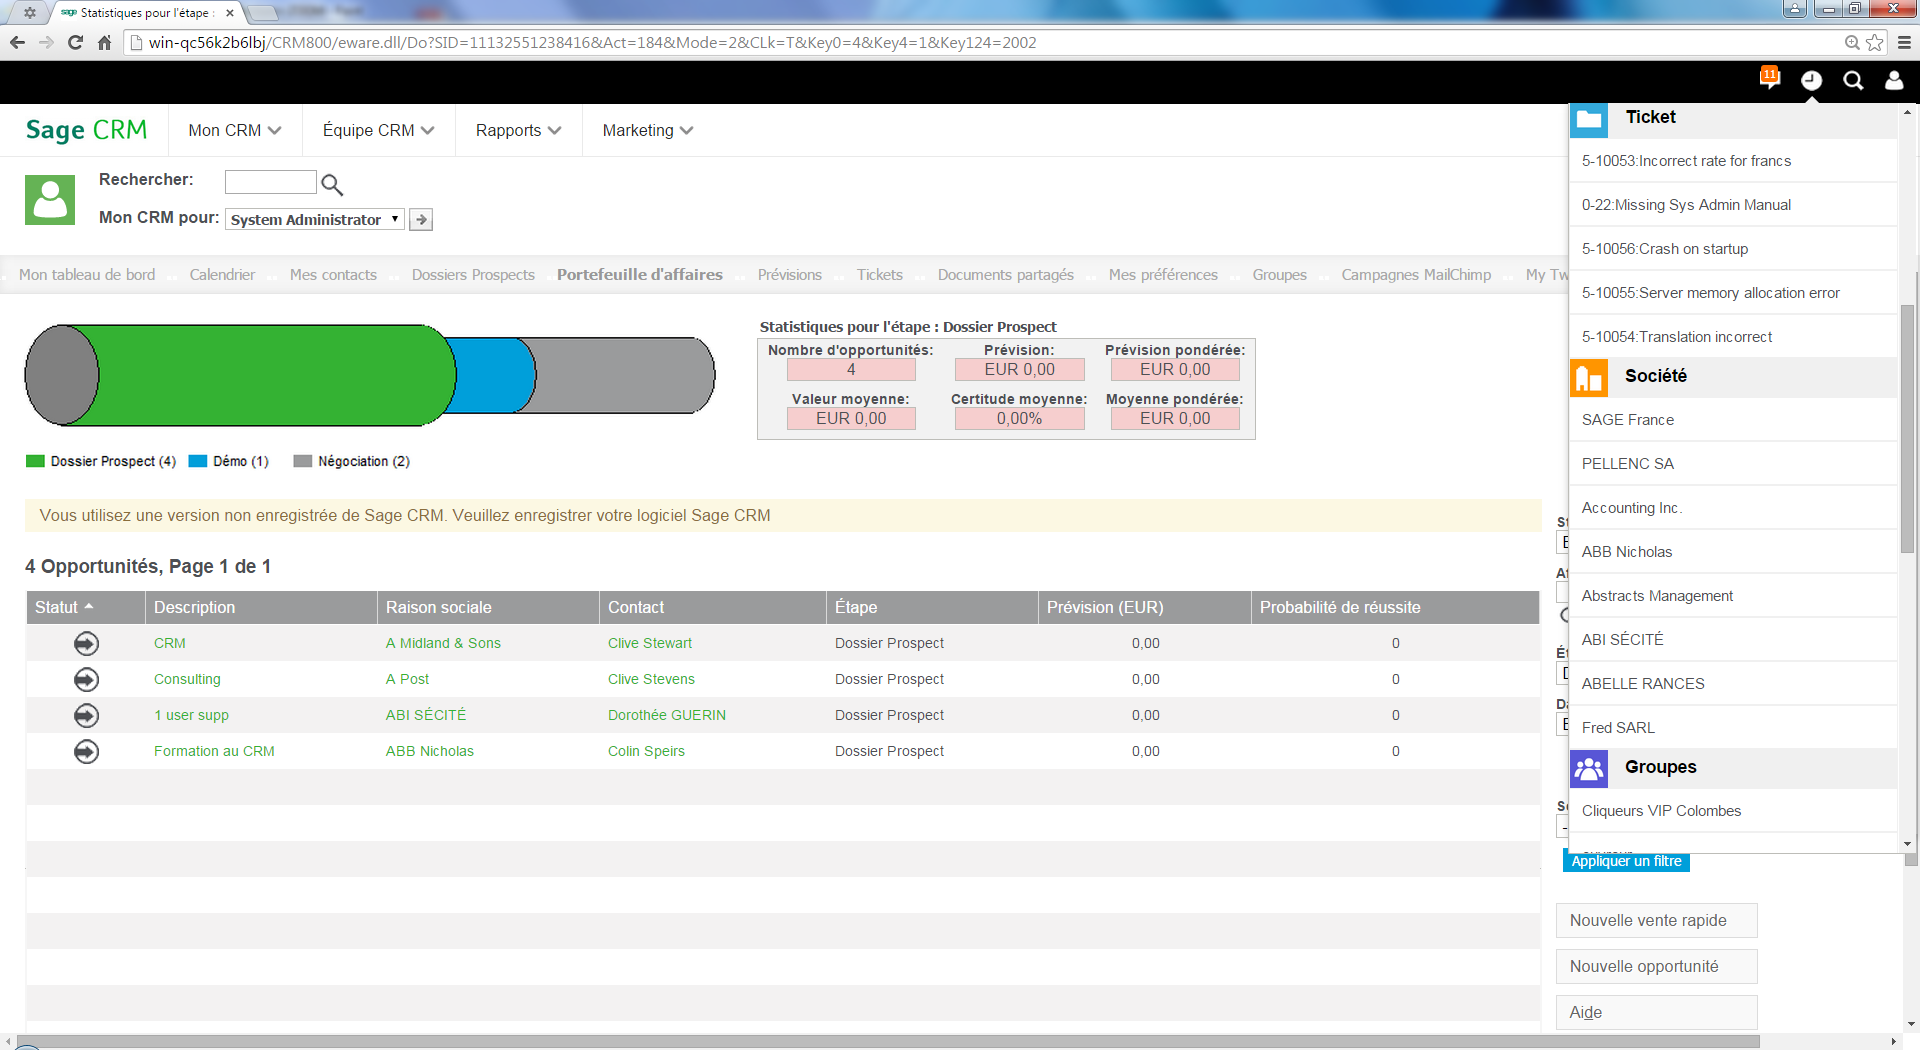1920x1050 pixels.
Task: Click the green user avatar icon
Action: [x=50, y=200]
